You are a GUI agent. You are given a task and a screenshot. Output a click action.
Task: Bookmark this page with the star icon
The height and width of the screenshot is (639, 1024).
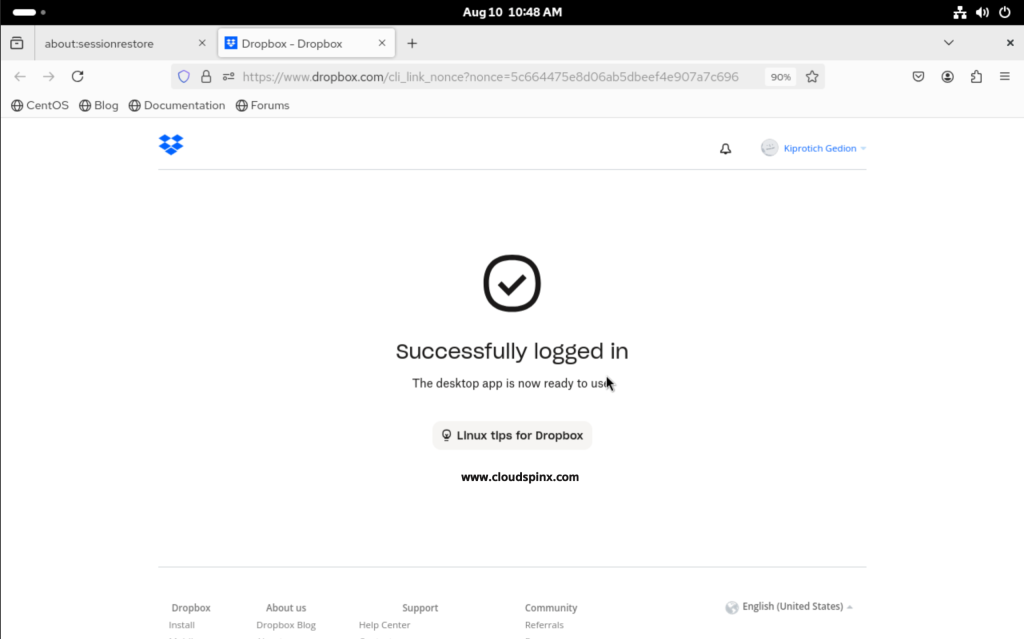(812, 76)
